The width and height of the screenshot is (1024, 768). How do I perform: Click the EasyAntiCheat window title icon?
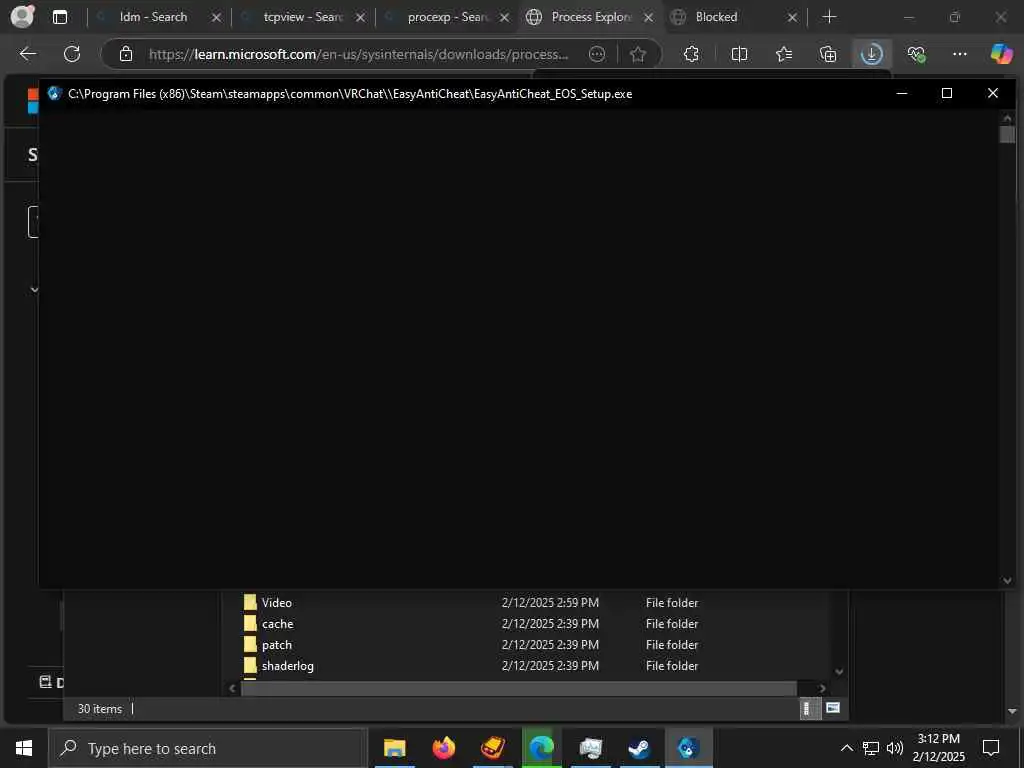click(55, 93)
